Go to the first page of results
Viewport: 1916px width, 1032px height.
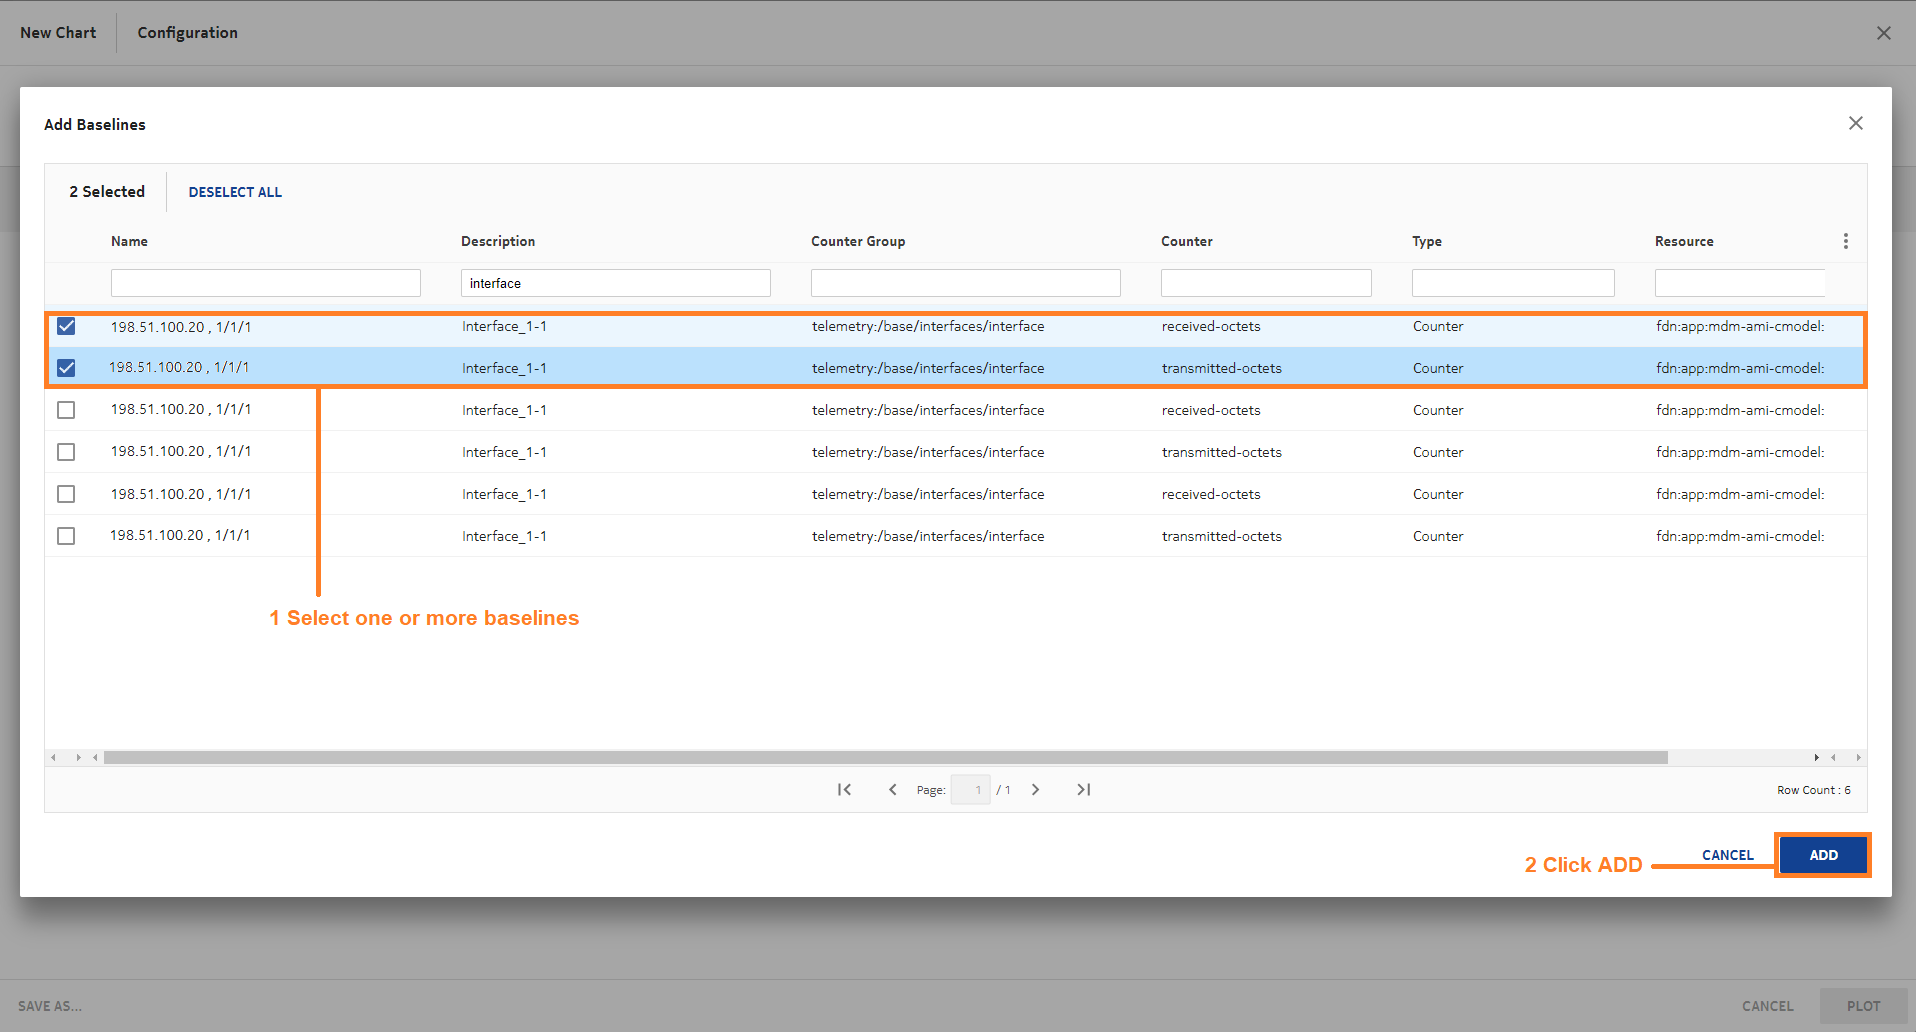coord(845,790)
